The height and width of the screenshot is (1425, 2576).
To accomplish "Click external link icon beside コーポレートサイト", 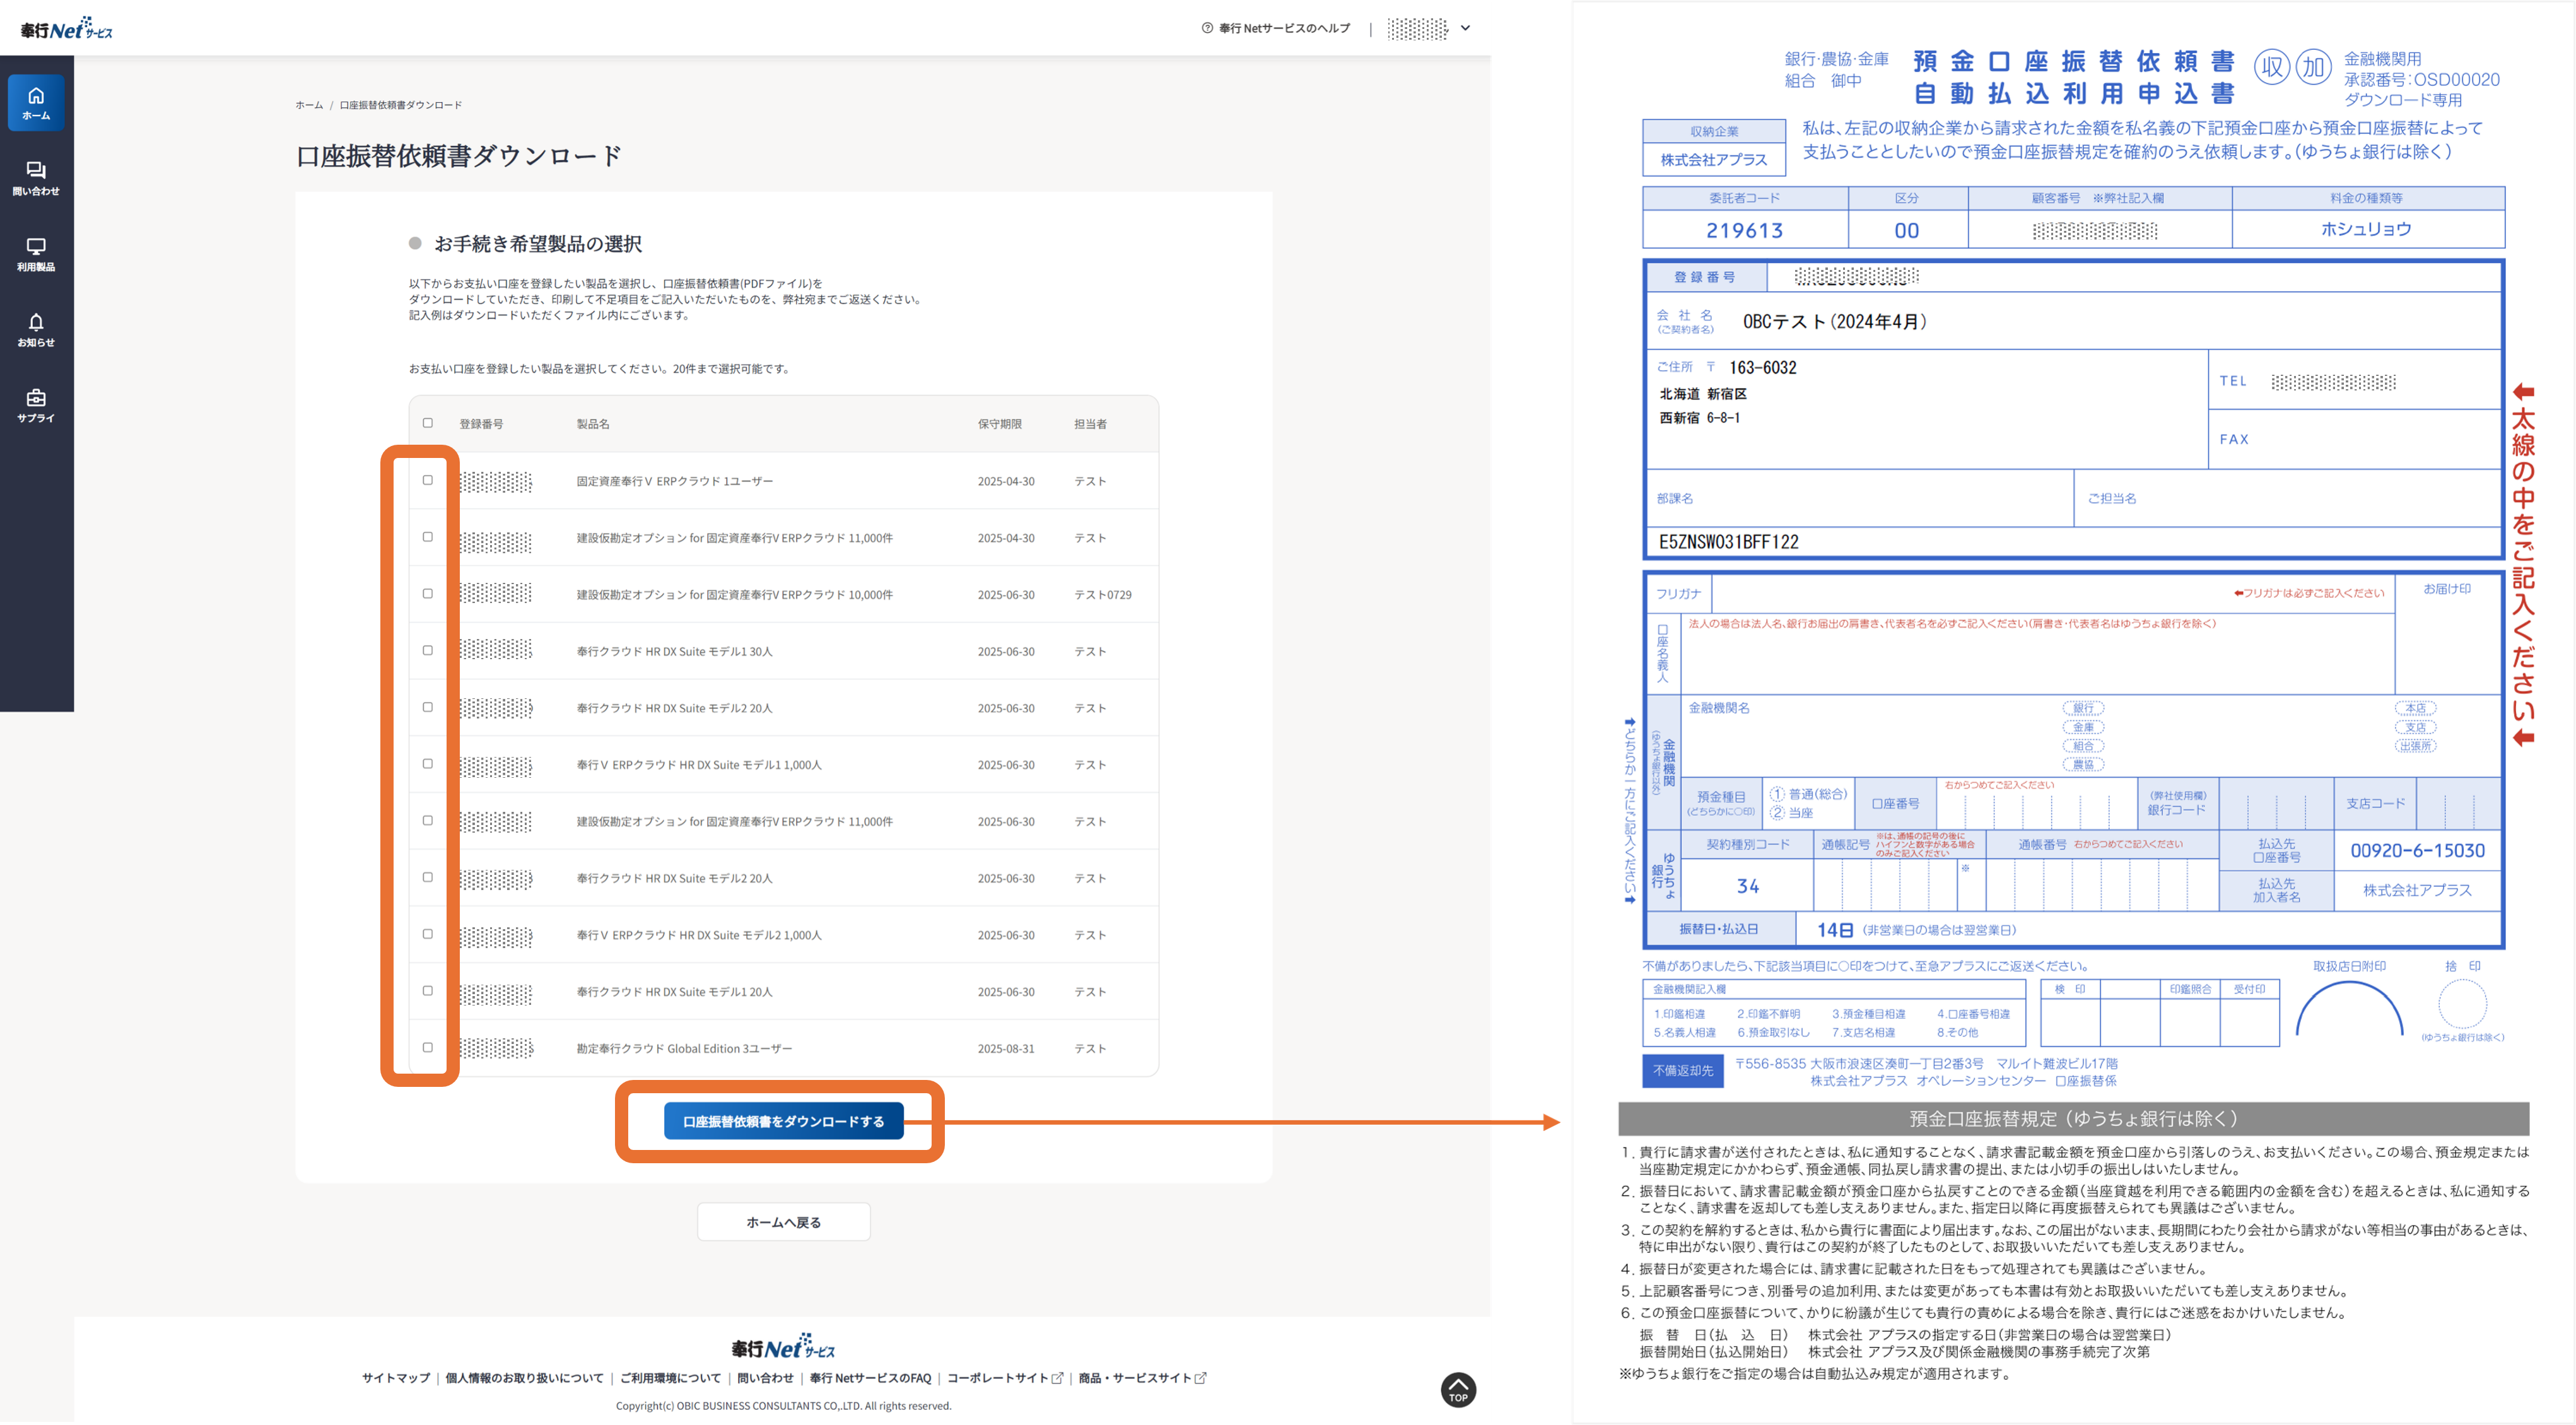I will click(x=1057, y=1378).
